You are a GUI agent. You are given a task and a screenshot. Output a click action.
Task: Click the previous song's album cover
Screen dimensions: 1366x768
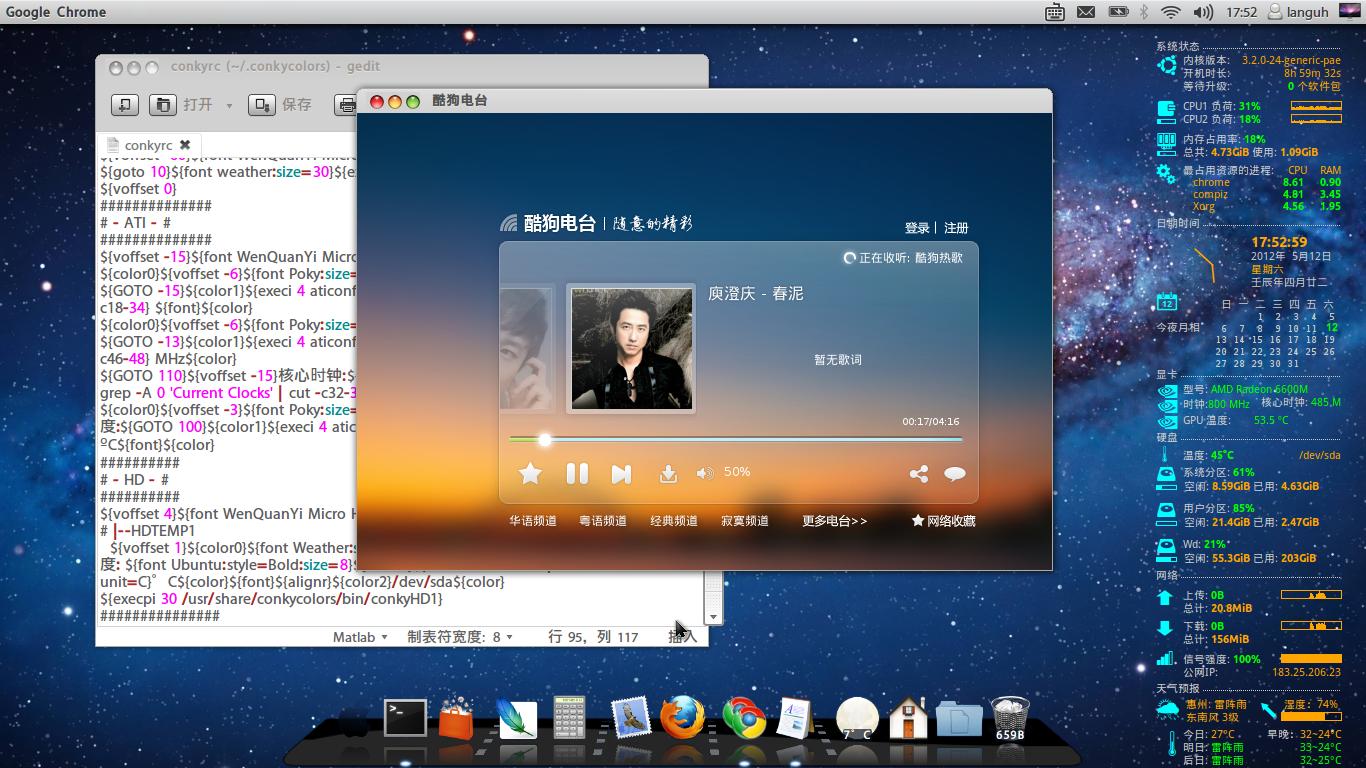pyautogui.click(x=527, y=349)
